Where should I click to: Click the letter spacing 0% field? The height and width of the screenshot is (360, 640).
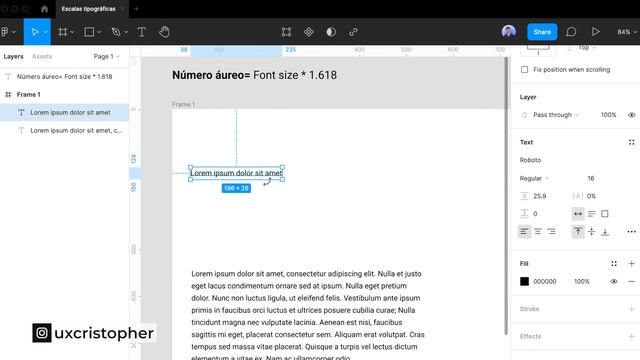tap(591, 196)
